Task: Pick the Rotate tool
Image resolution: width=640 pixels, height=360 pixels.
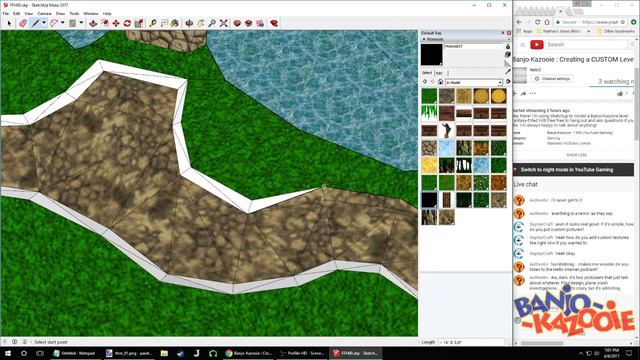Action: pyautogui.click(x=127, y=23)
